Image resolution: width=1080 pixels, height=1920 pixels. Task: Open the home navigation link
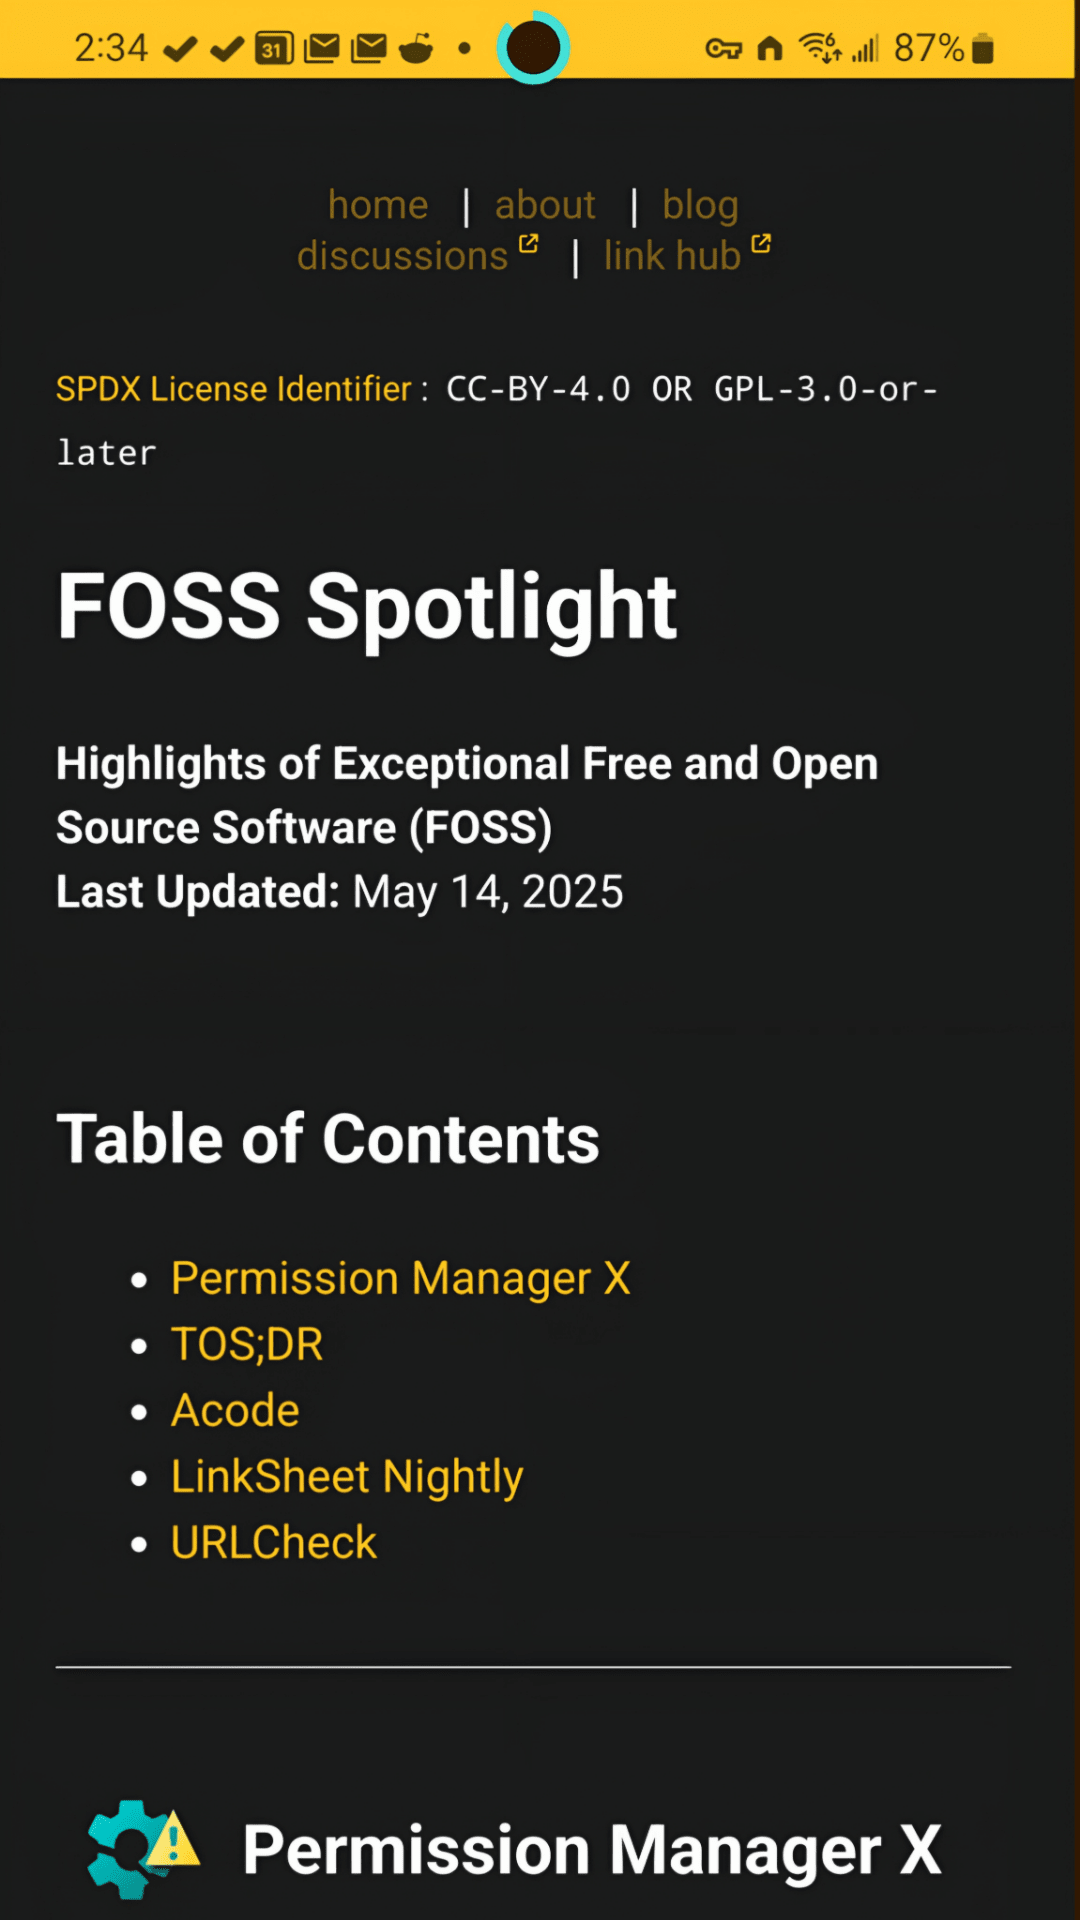[378, 205]
